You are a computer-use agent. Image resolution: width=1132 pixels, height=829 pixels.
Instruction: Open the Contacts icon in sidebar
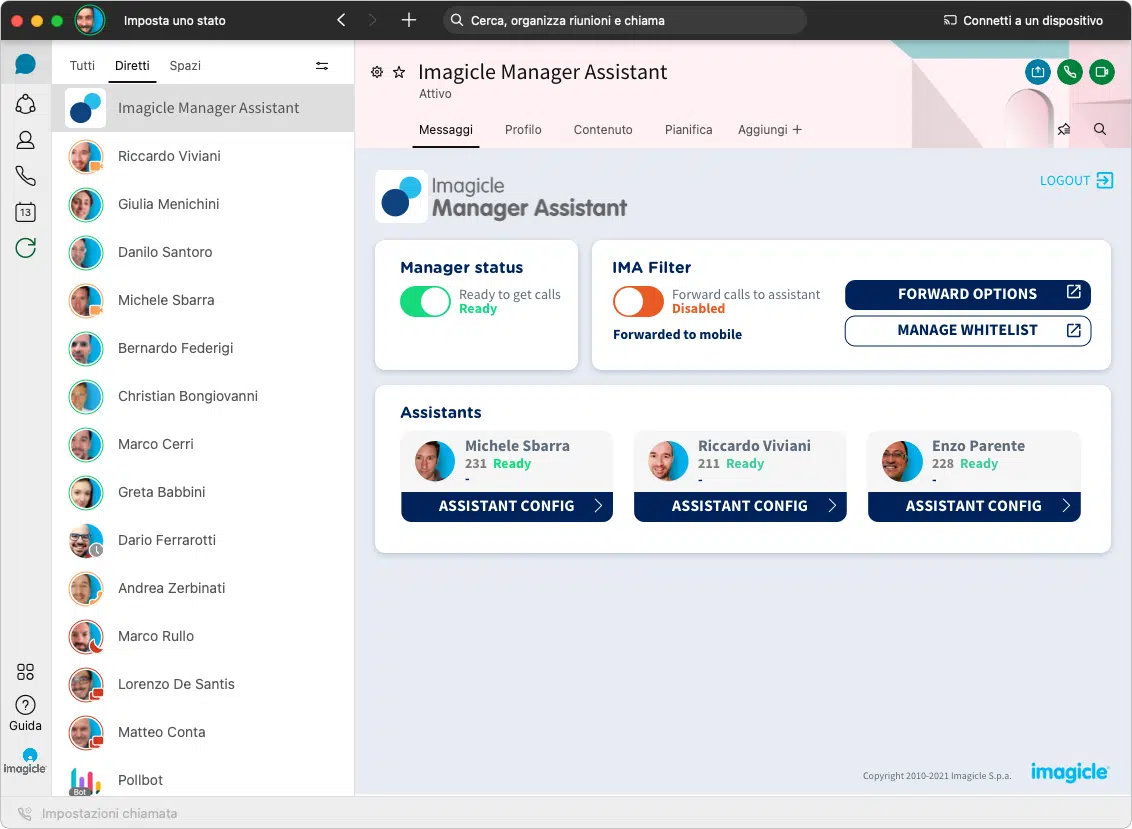tap(26, 141)
